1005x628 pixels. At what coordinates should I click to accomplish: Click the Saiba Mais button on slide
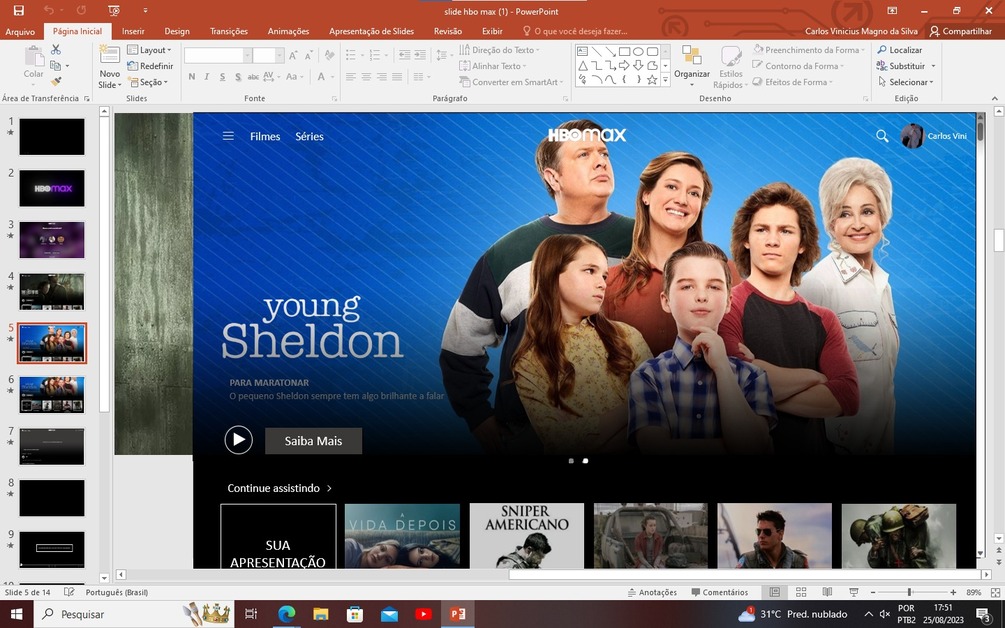pyautogui.click(x=313, y=441)
